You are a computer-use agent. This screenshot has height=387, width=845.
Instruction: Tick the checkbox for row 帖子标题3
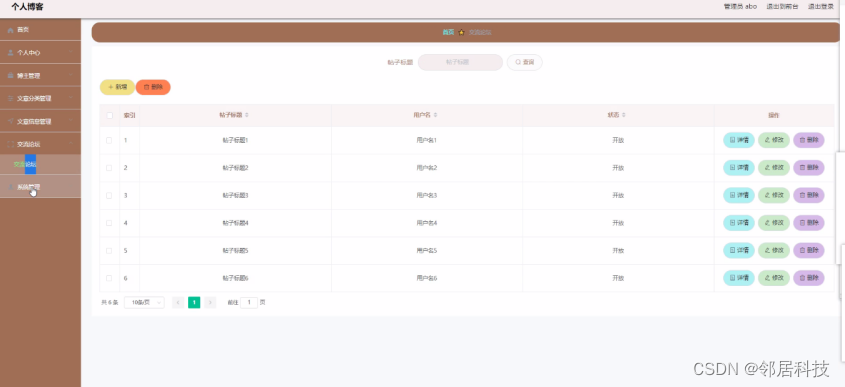109,195
